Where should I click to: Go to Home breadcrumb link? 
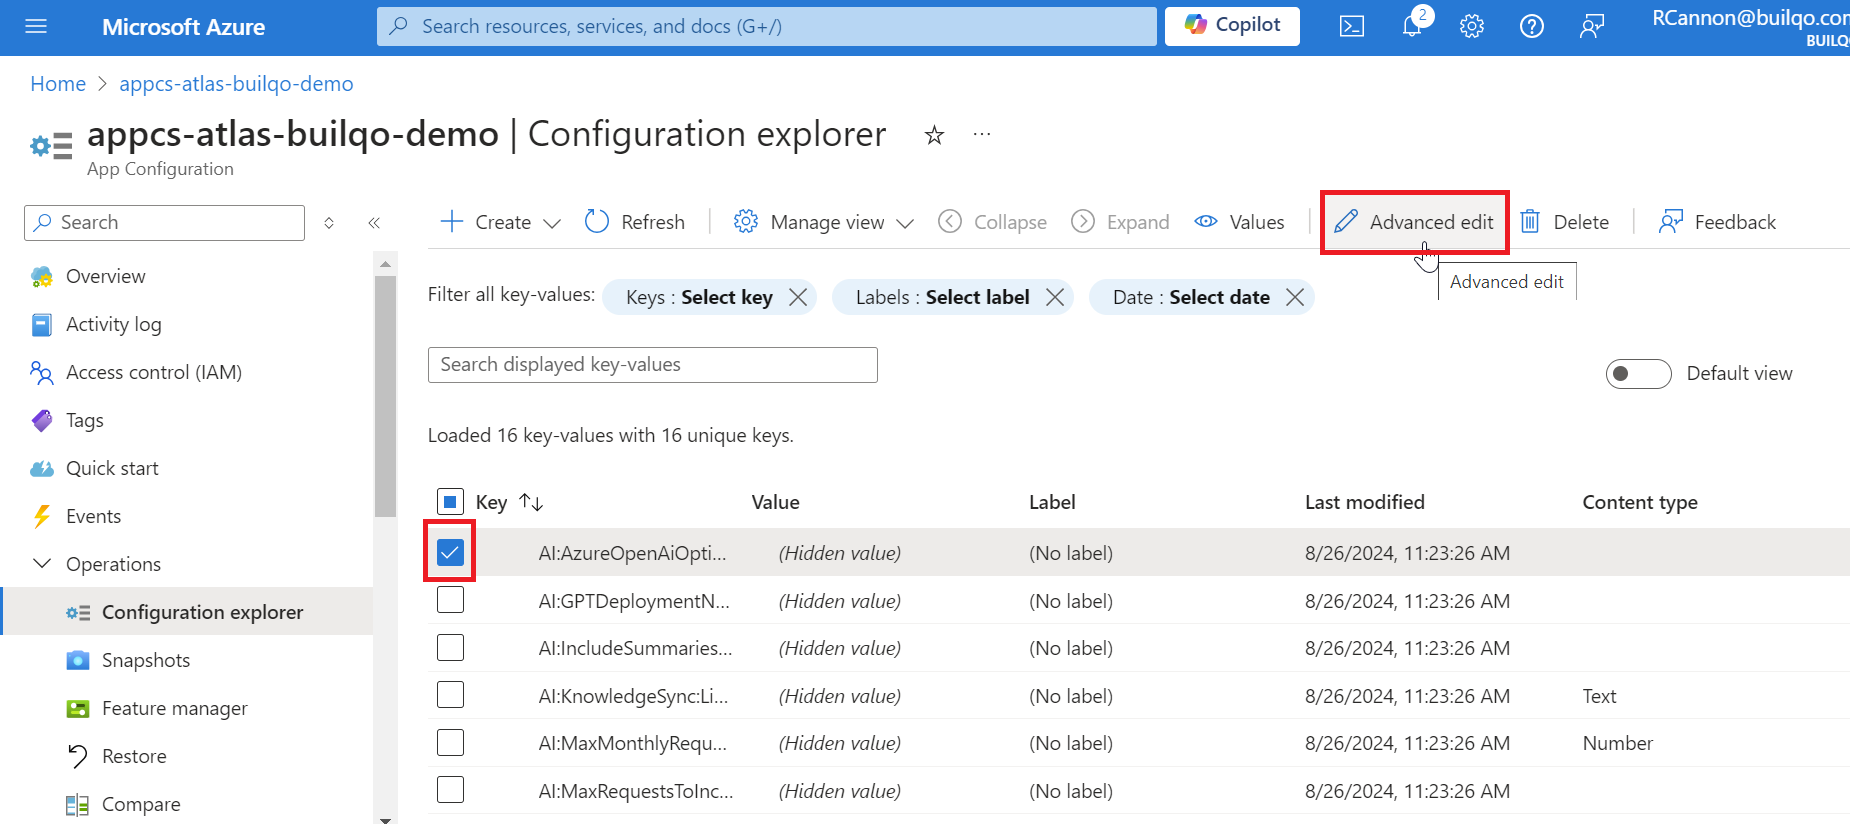[58, 84]
